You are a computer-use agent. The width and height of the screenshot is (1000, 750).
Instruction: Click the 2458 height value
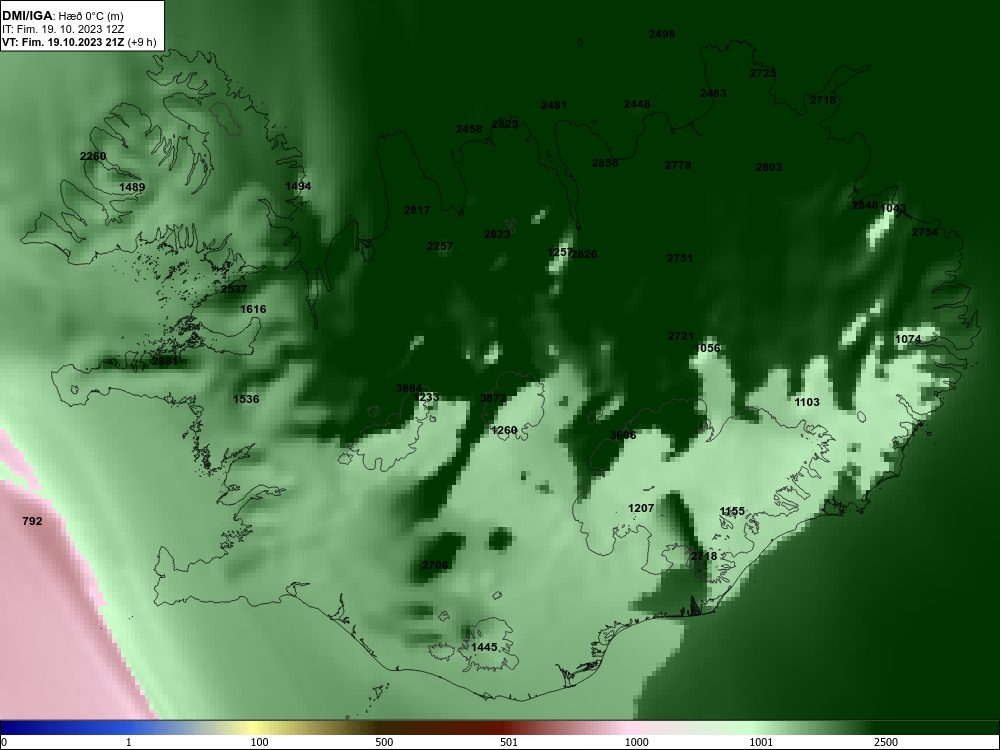[x=469, y=129]
